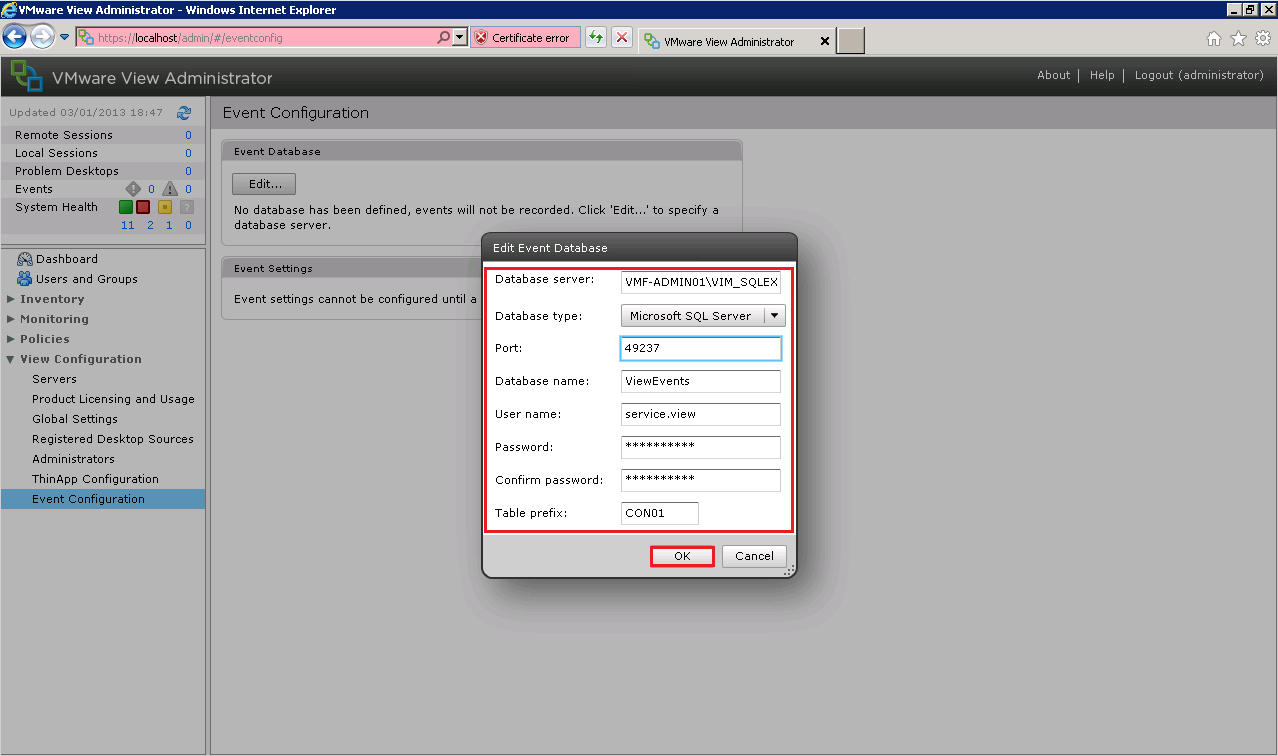Click into the Table prefix field

(659, 514)
